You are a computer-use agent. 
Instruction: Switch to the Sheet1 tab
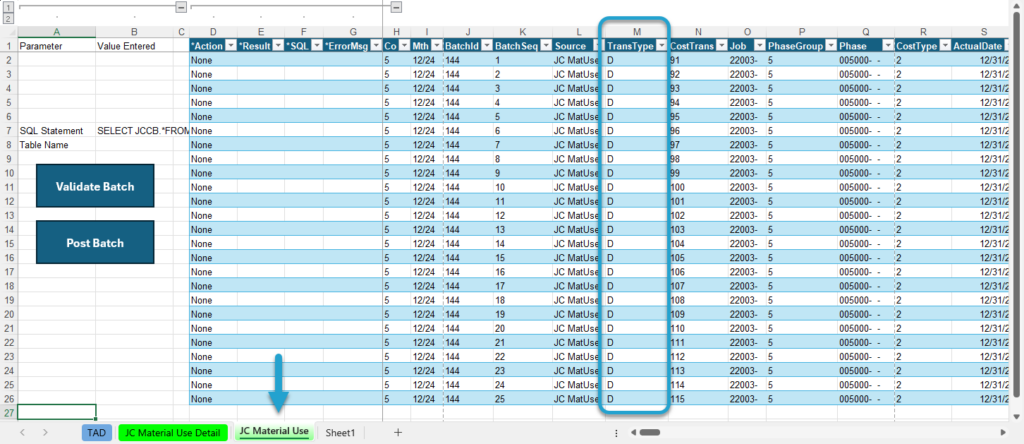[340, 432]
